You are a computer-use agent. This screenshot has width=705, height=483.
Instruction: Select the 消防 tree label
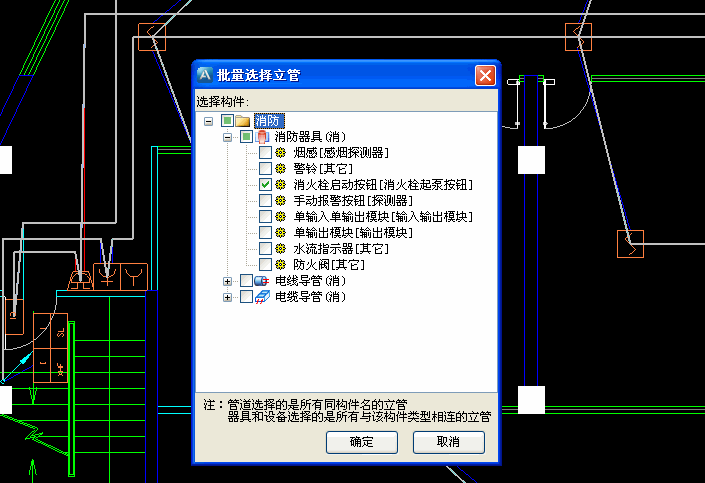(x=269, y=121)
